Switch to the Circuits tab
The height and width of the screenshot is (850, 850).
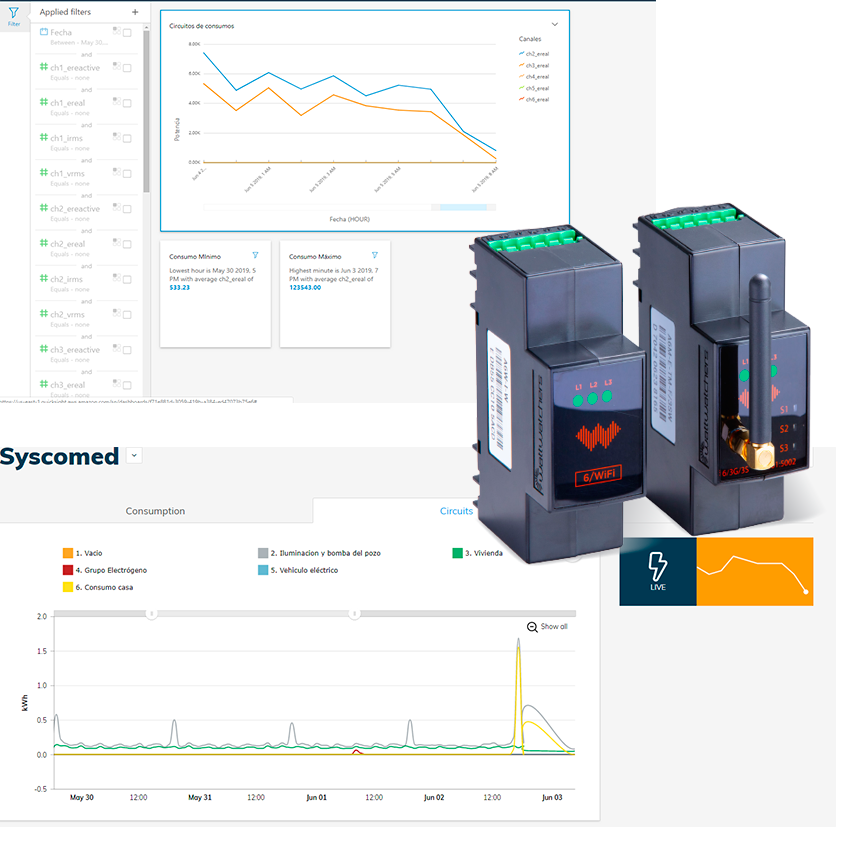coord(456,511)
